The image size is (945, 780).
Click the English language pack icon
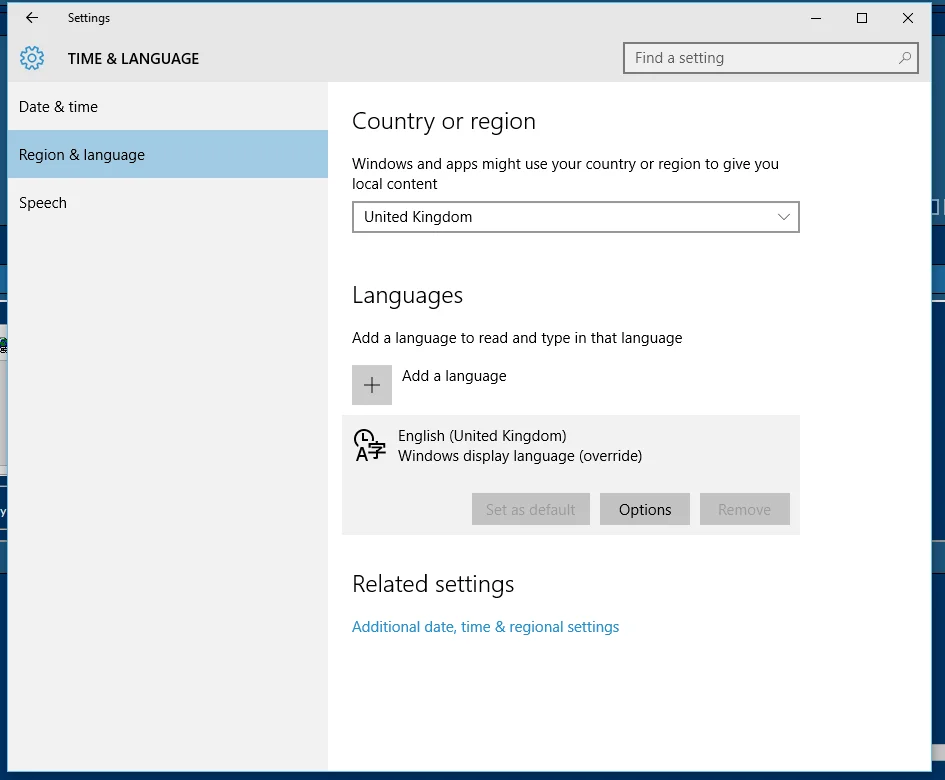369,445
